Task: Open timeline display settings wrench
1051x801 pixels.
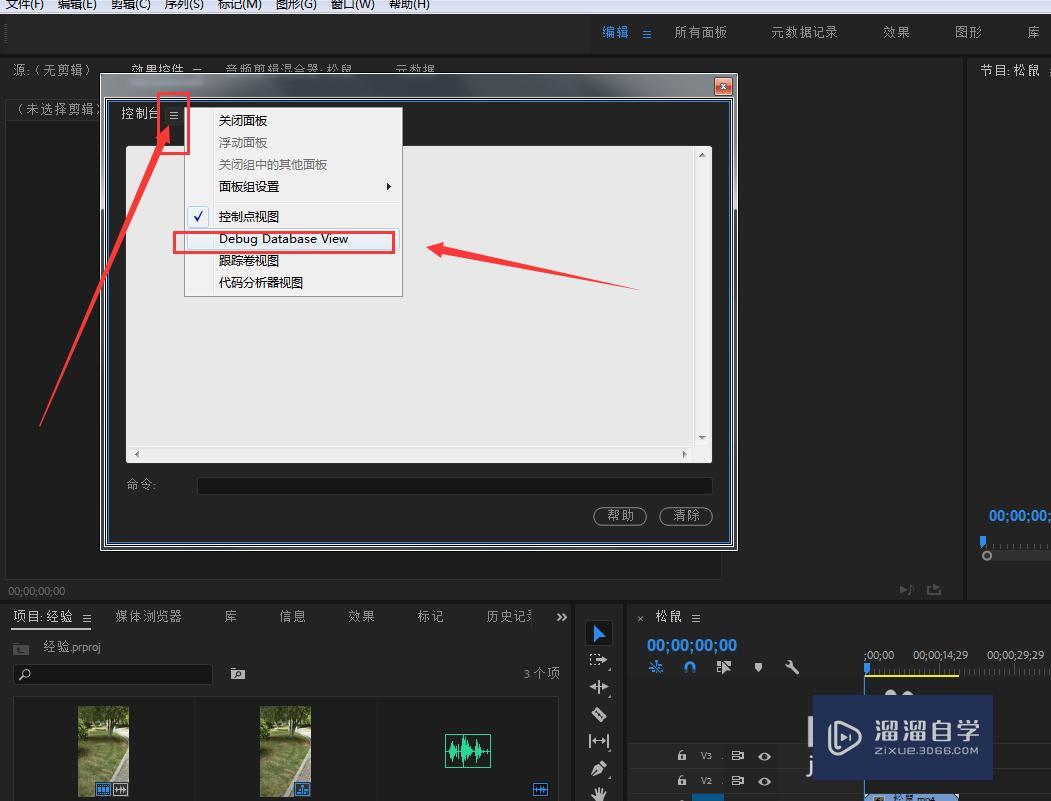Action: [x=792, y=667]
